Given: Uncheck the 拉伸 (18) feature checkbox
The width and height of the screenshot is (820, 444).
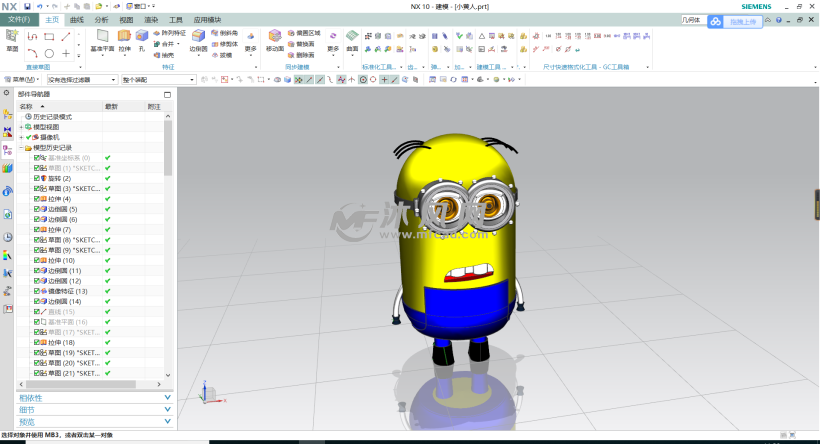Looking at the screenshot, I should 37,343.
